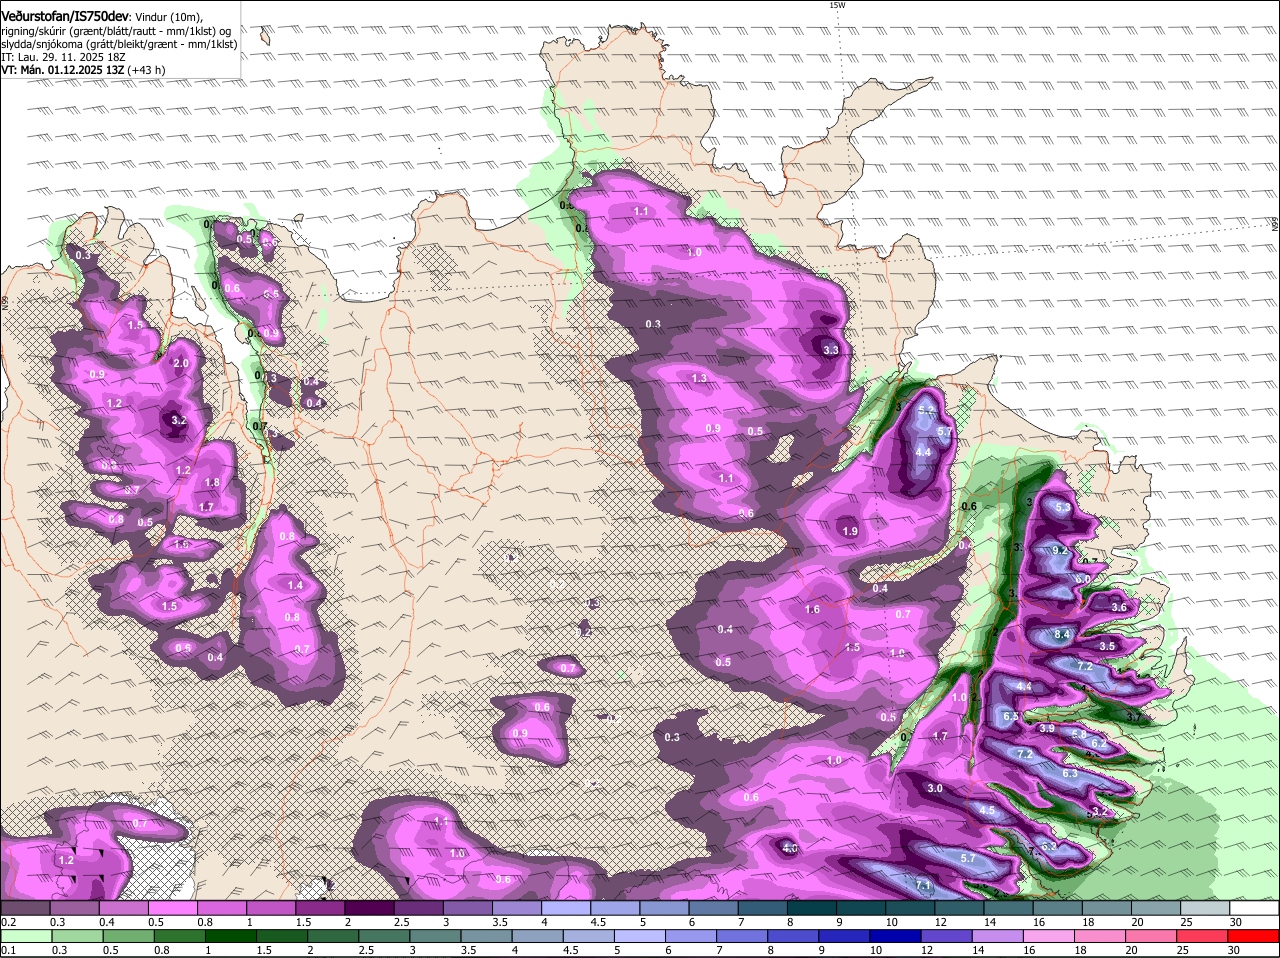The width and height of the screenshot is (1280, 958).
Task: Click the 3.9 value on the map
Action: click(1047, 729)
